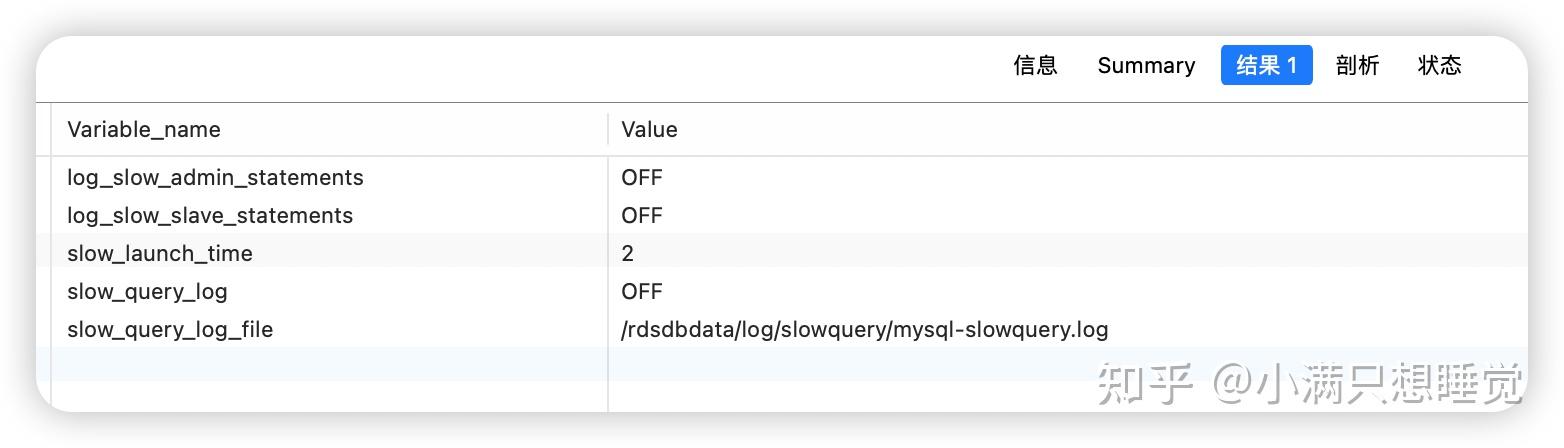
Task: Select the log_slow_slave_statements cell
Action: tap(210, 215)
